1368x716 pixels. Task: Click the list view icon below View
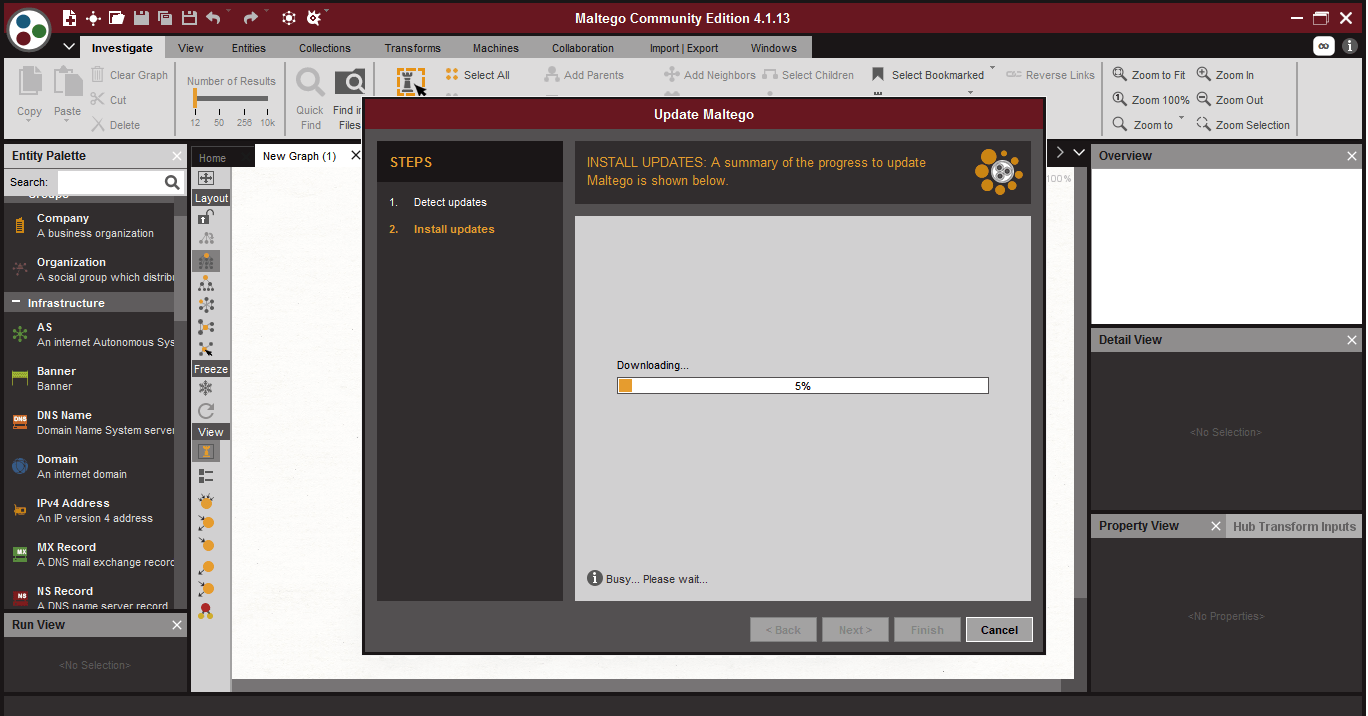(x=206, y=476)
